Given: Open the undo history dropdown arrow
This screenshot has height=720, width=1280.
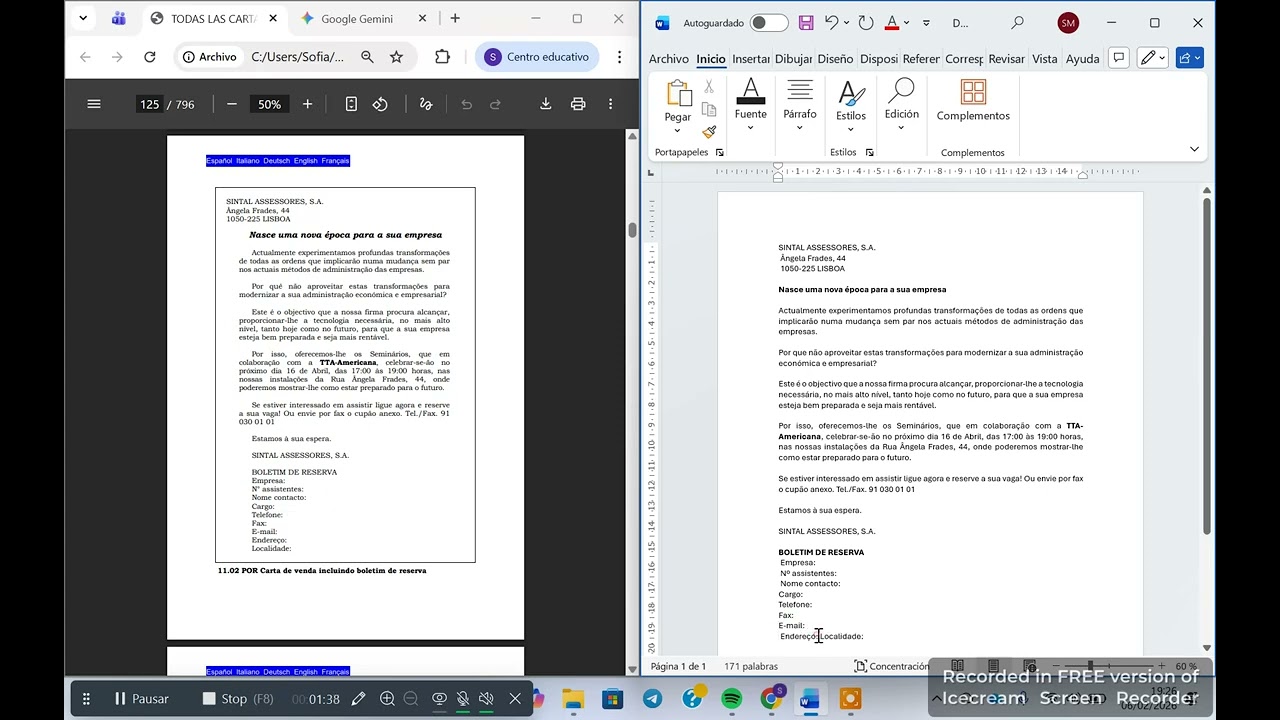Looking at the screenshot, I should tap(846, 23).
